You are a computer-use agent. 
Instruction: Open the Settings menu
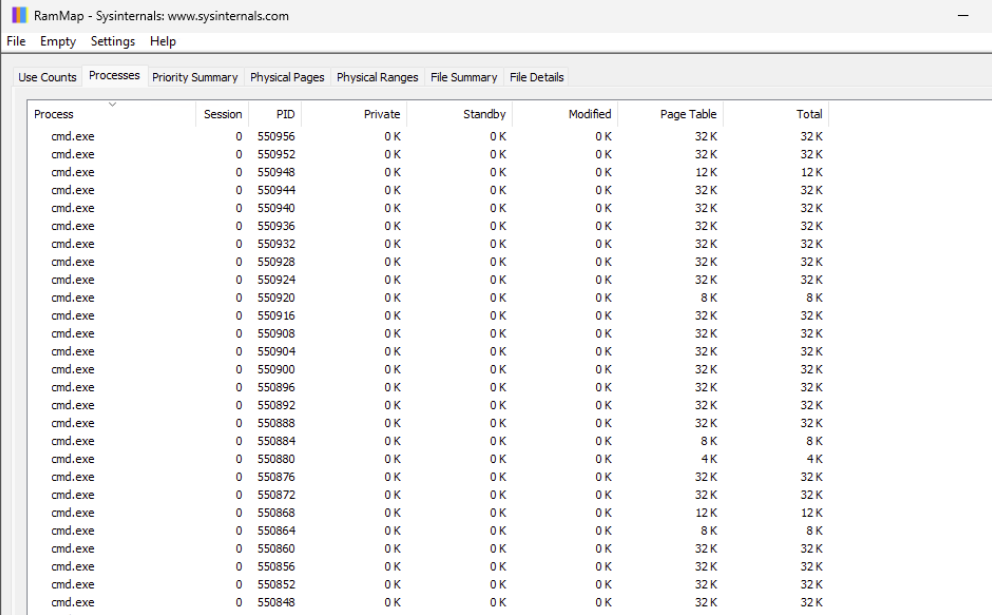click(113, 41)
